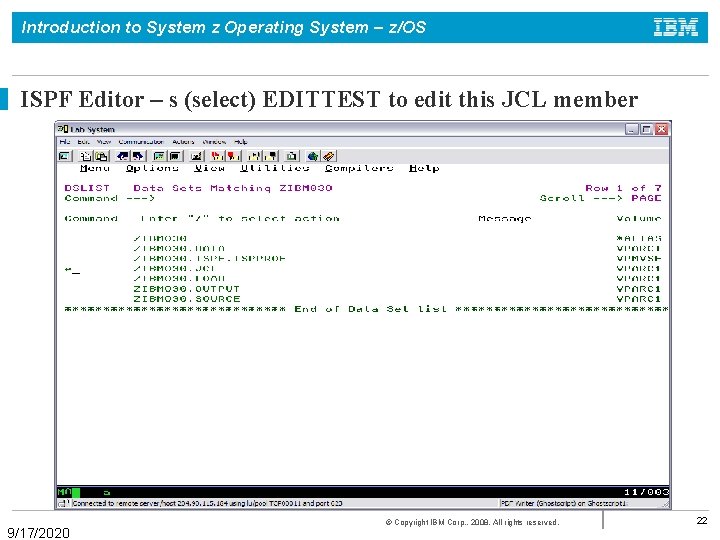Image resolution: width=720 pixels, height=540 pixels.
Task: Select the ZIBM030.SOURCE data set row
Action: (x=187, y=299)
